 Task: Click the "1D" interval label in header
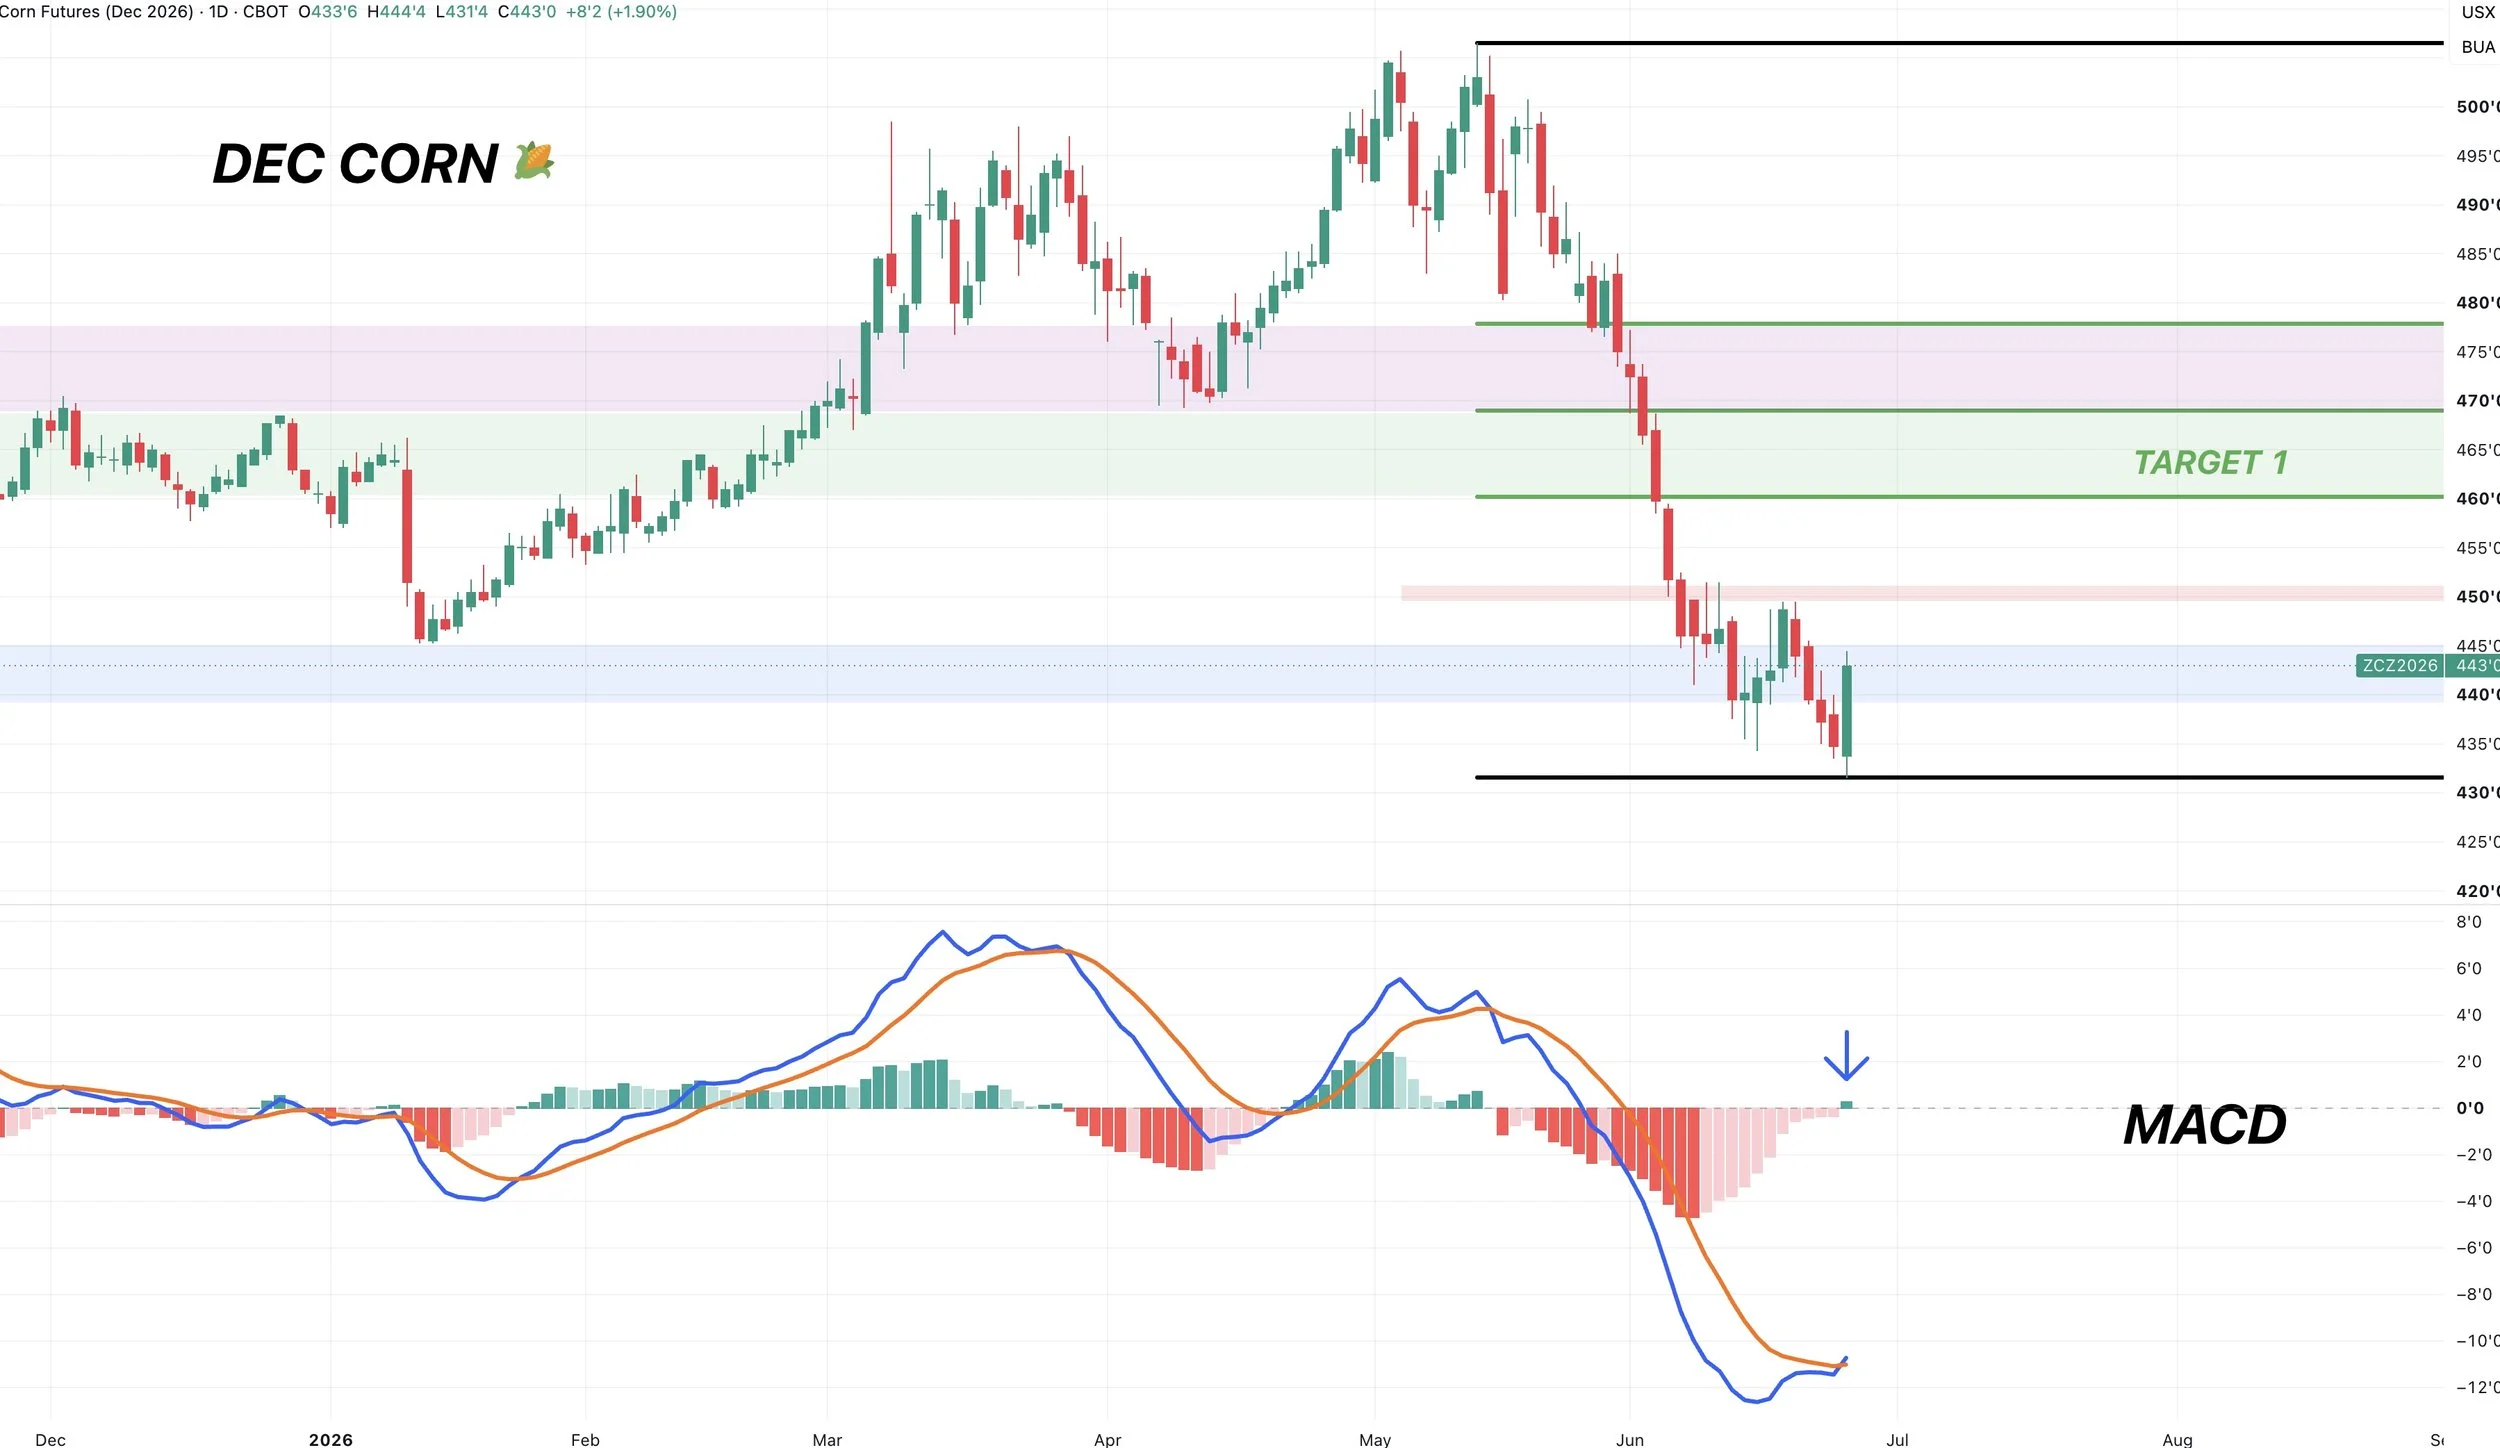pos(219,12)
